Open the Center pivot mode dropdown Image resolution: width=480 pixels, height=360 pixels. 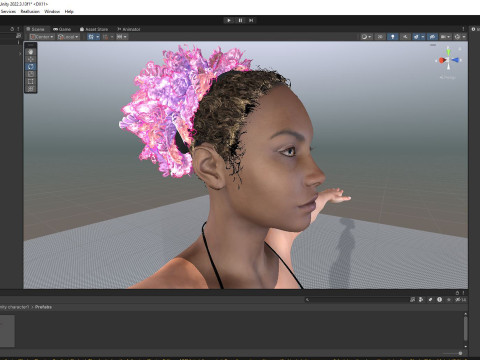tap(42, 37)
